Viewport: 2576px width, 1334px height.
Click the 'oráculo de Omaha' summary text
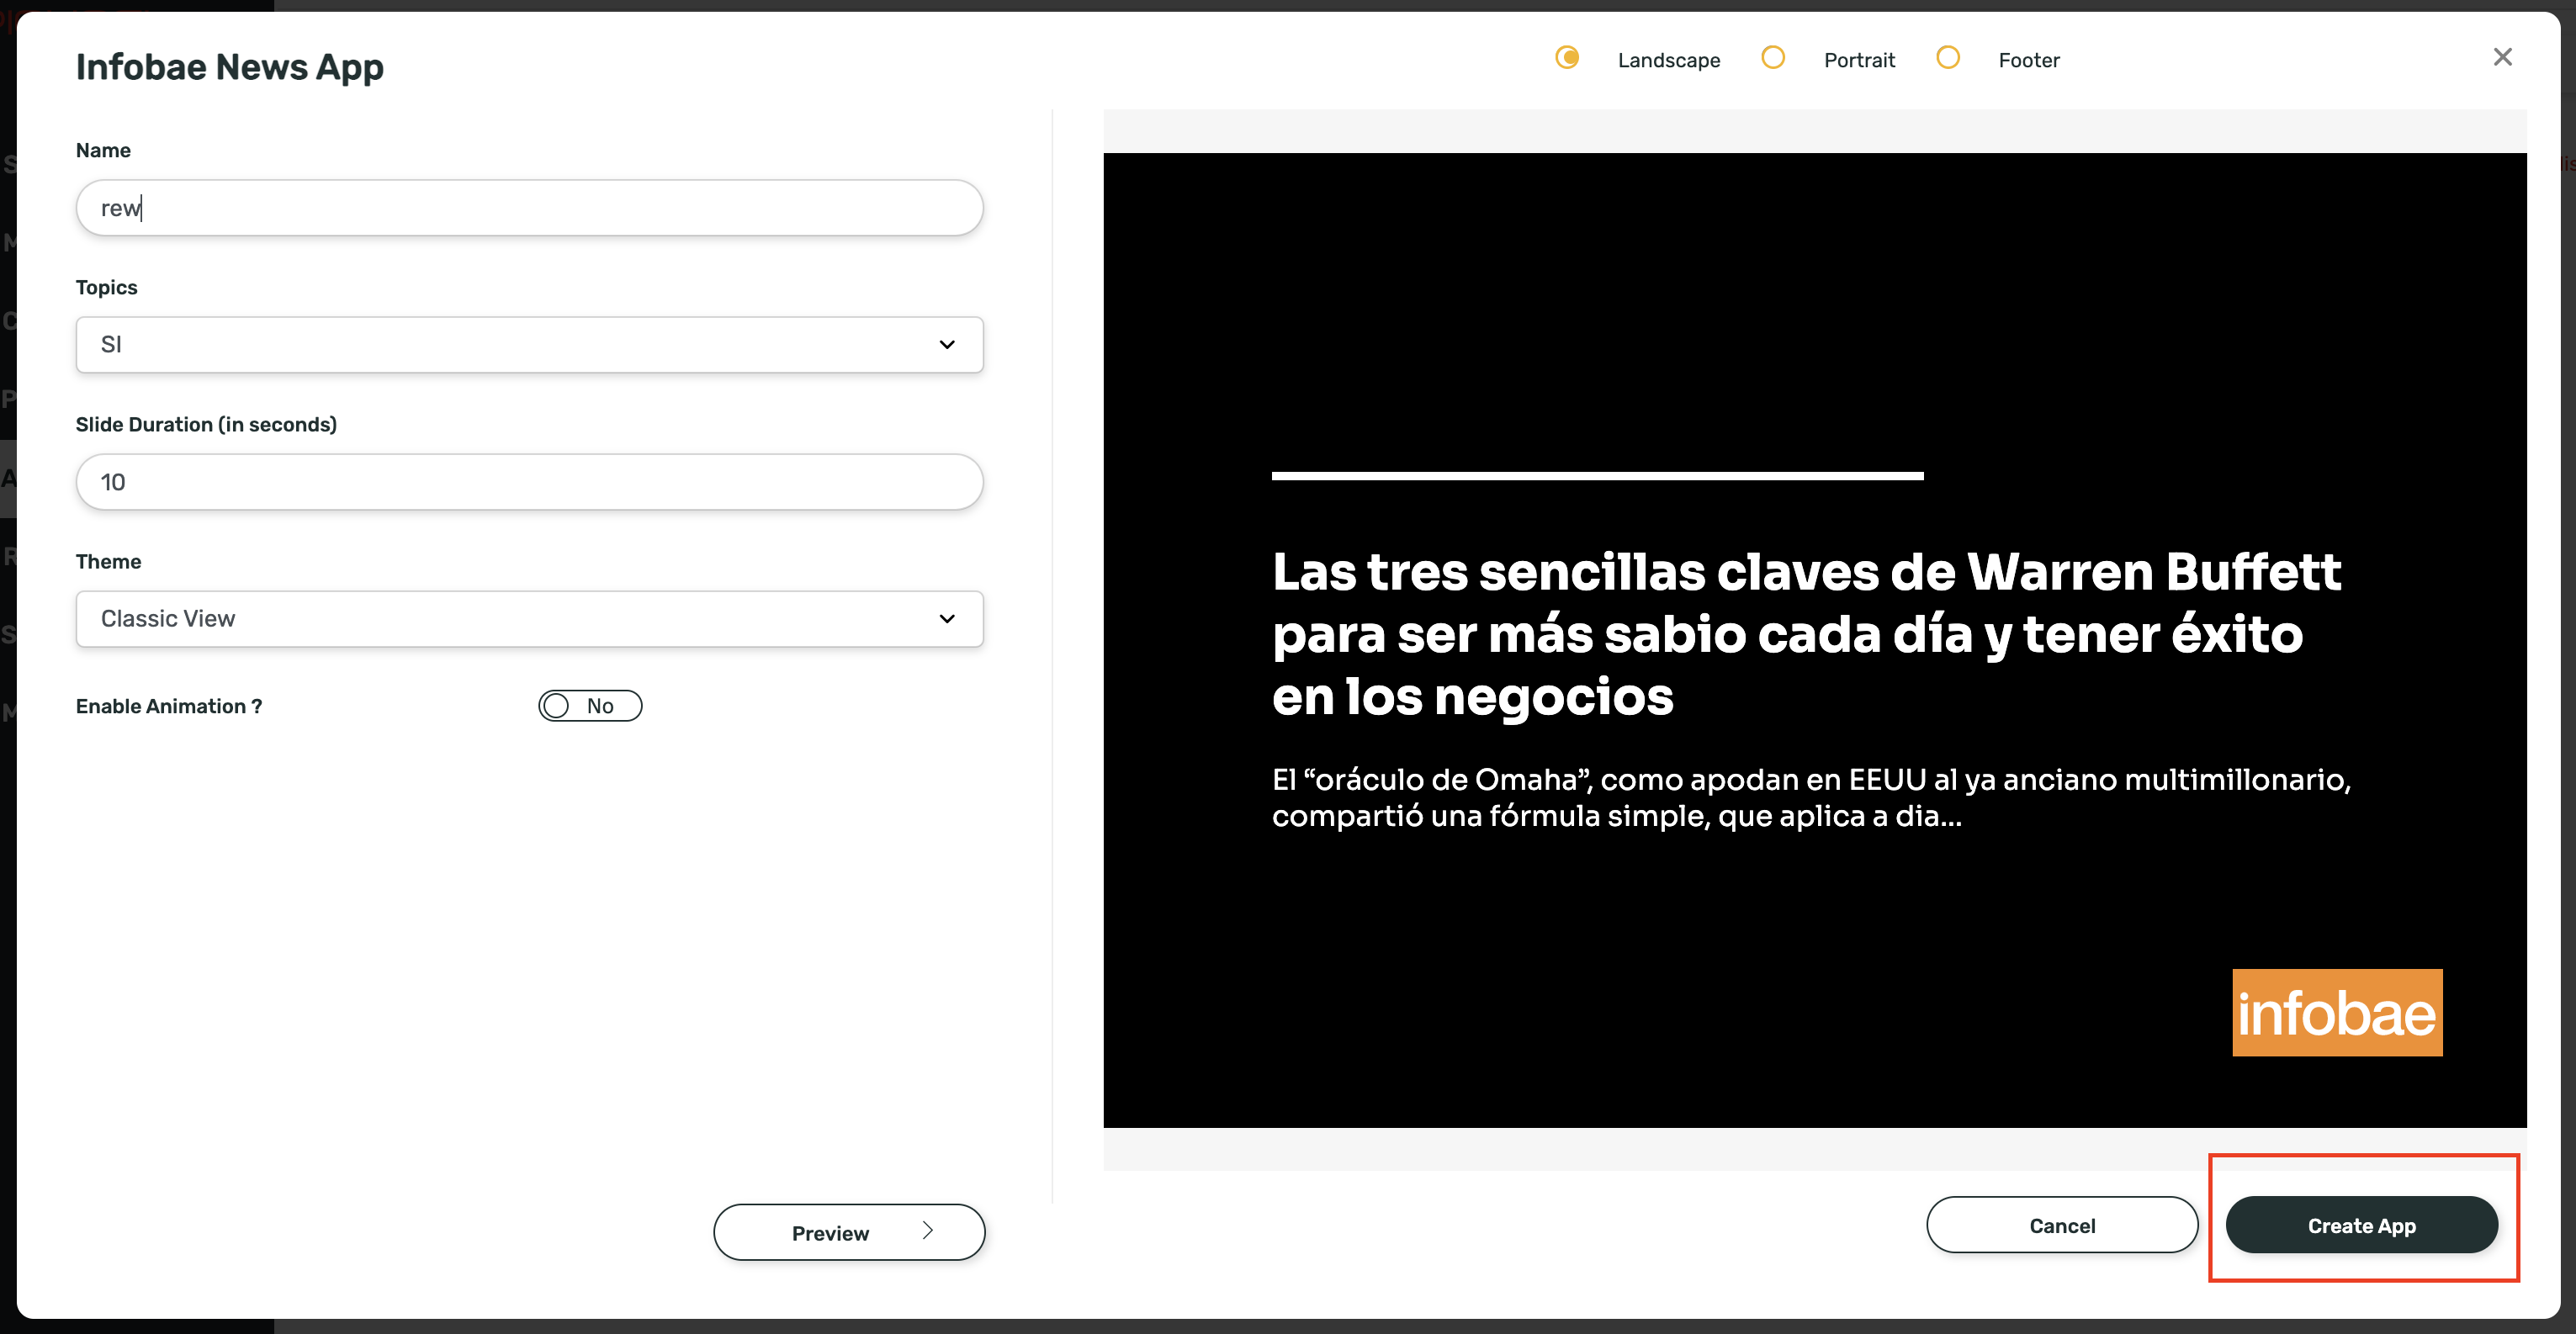pyautogui.click(x=1811, y=797)
